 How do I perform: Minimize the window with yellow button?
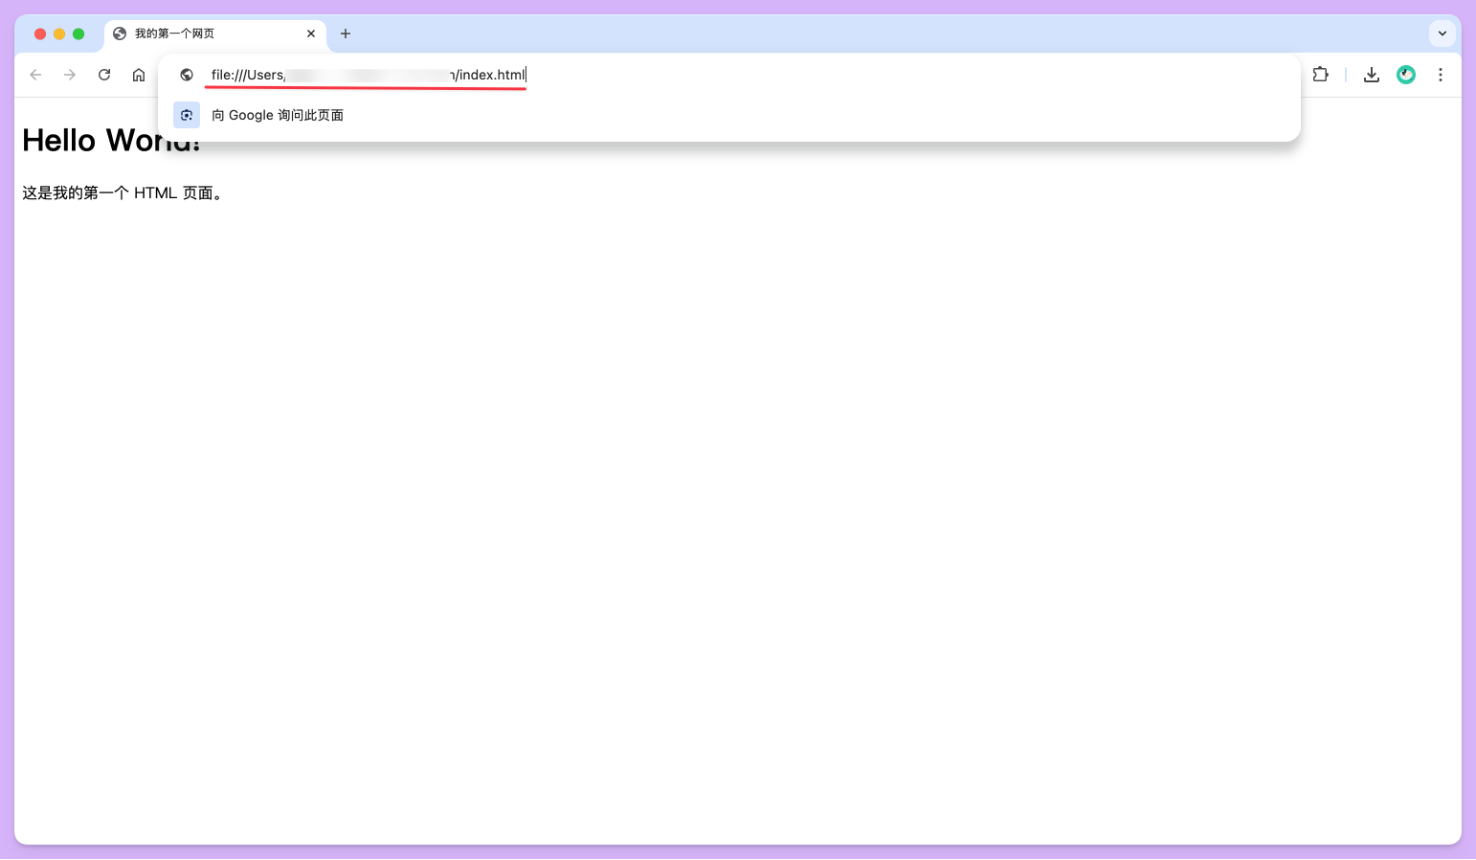click(59, 34)
